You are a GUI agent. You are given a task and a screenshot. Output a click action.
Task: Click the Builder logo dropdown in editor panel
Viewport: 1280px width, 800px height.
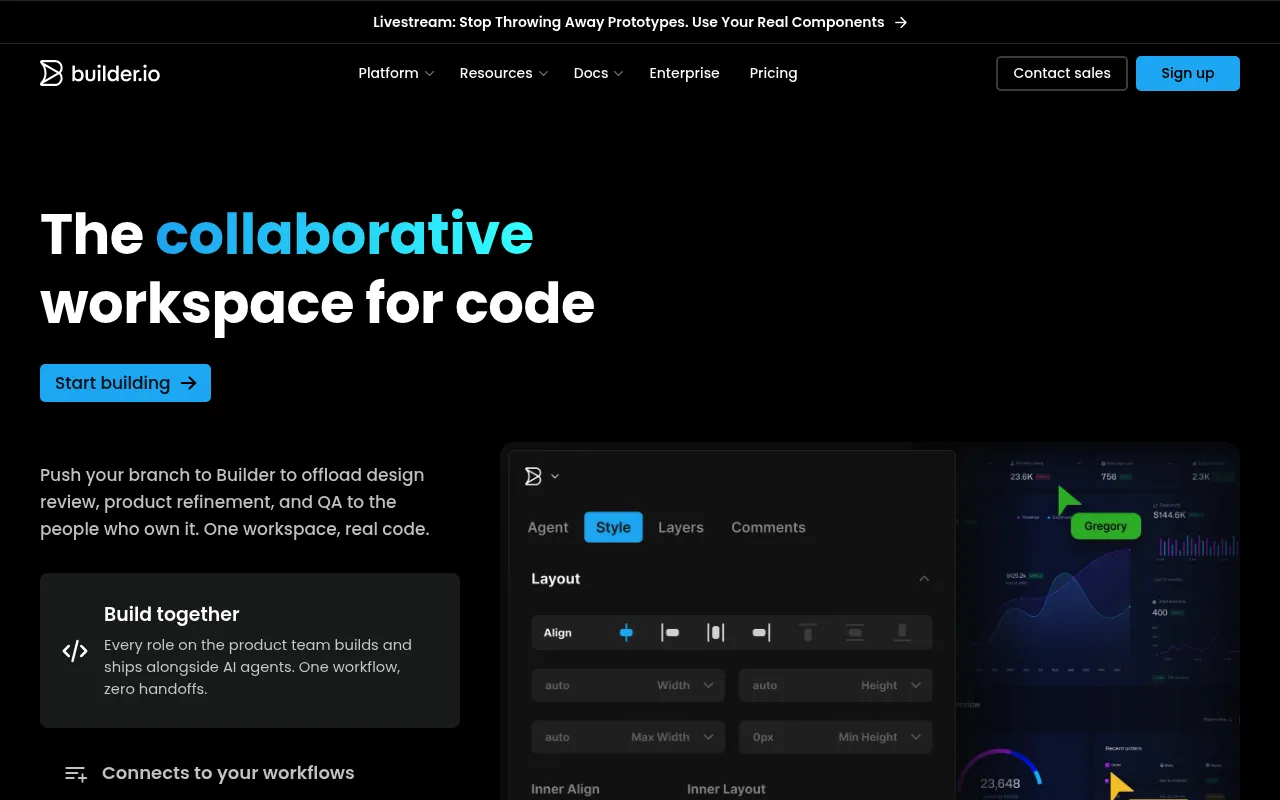pyautogui.click(x=542, y=476)
